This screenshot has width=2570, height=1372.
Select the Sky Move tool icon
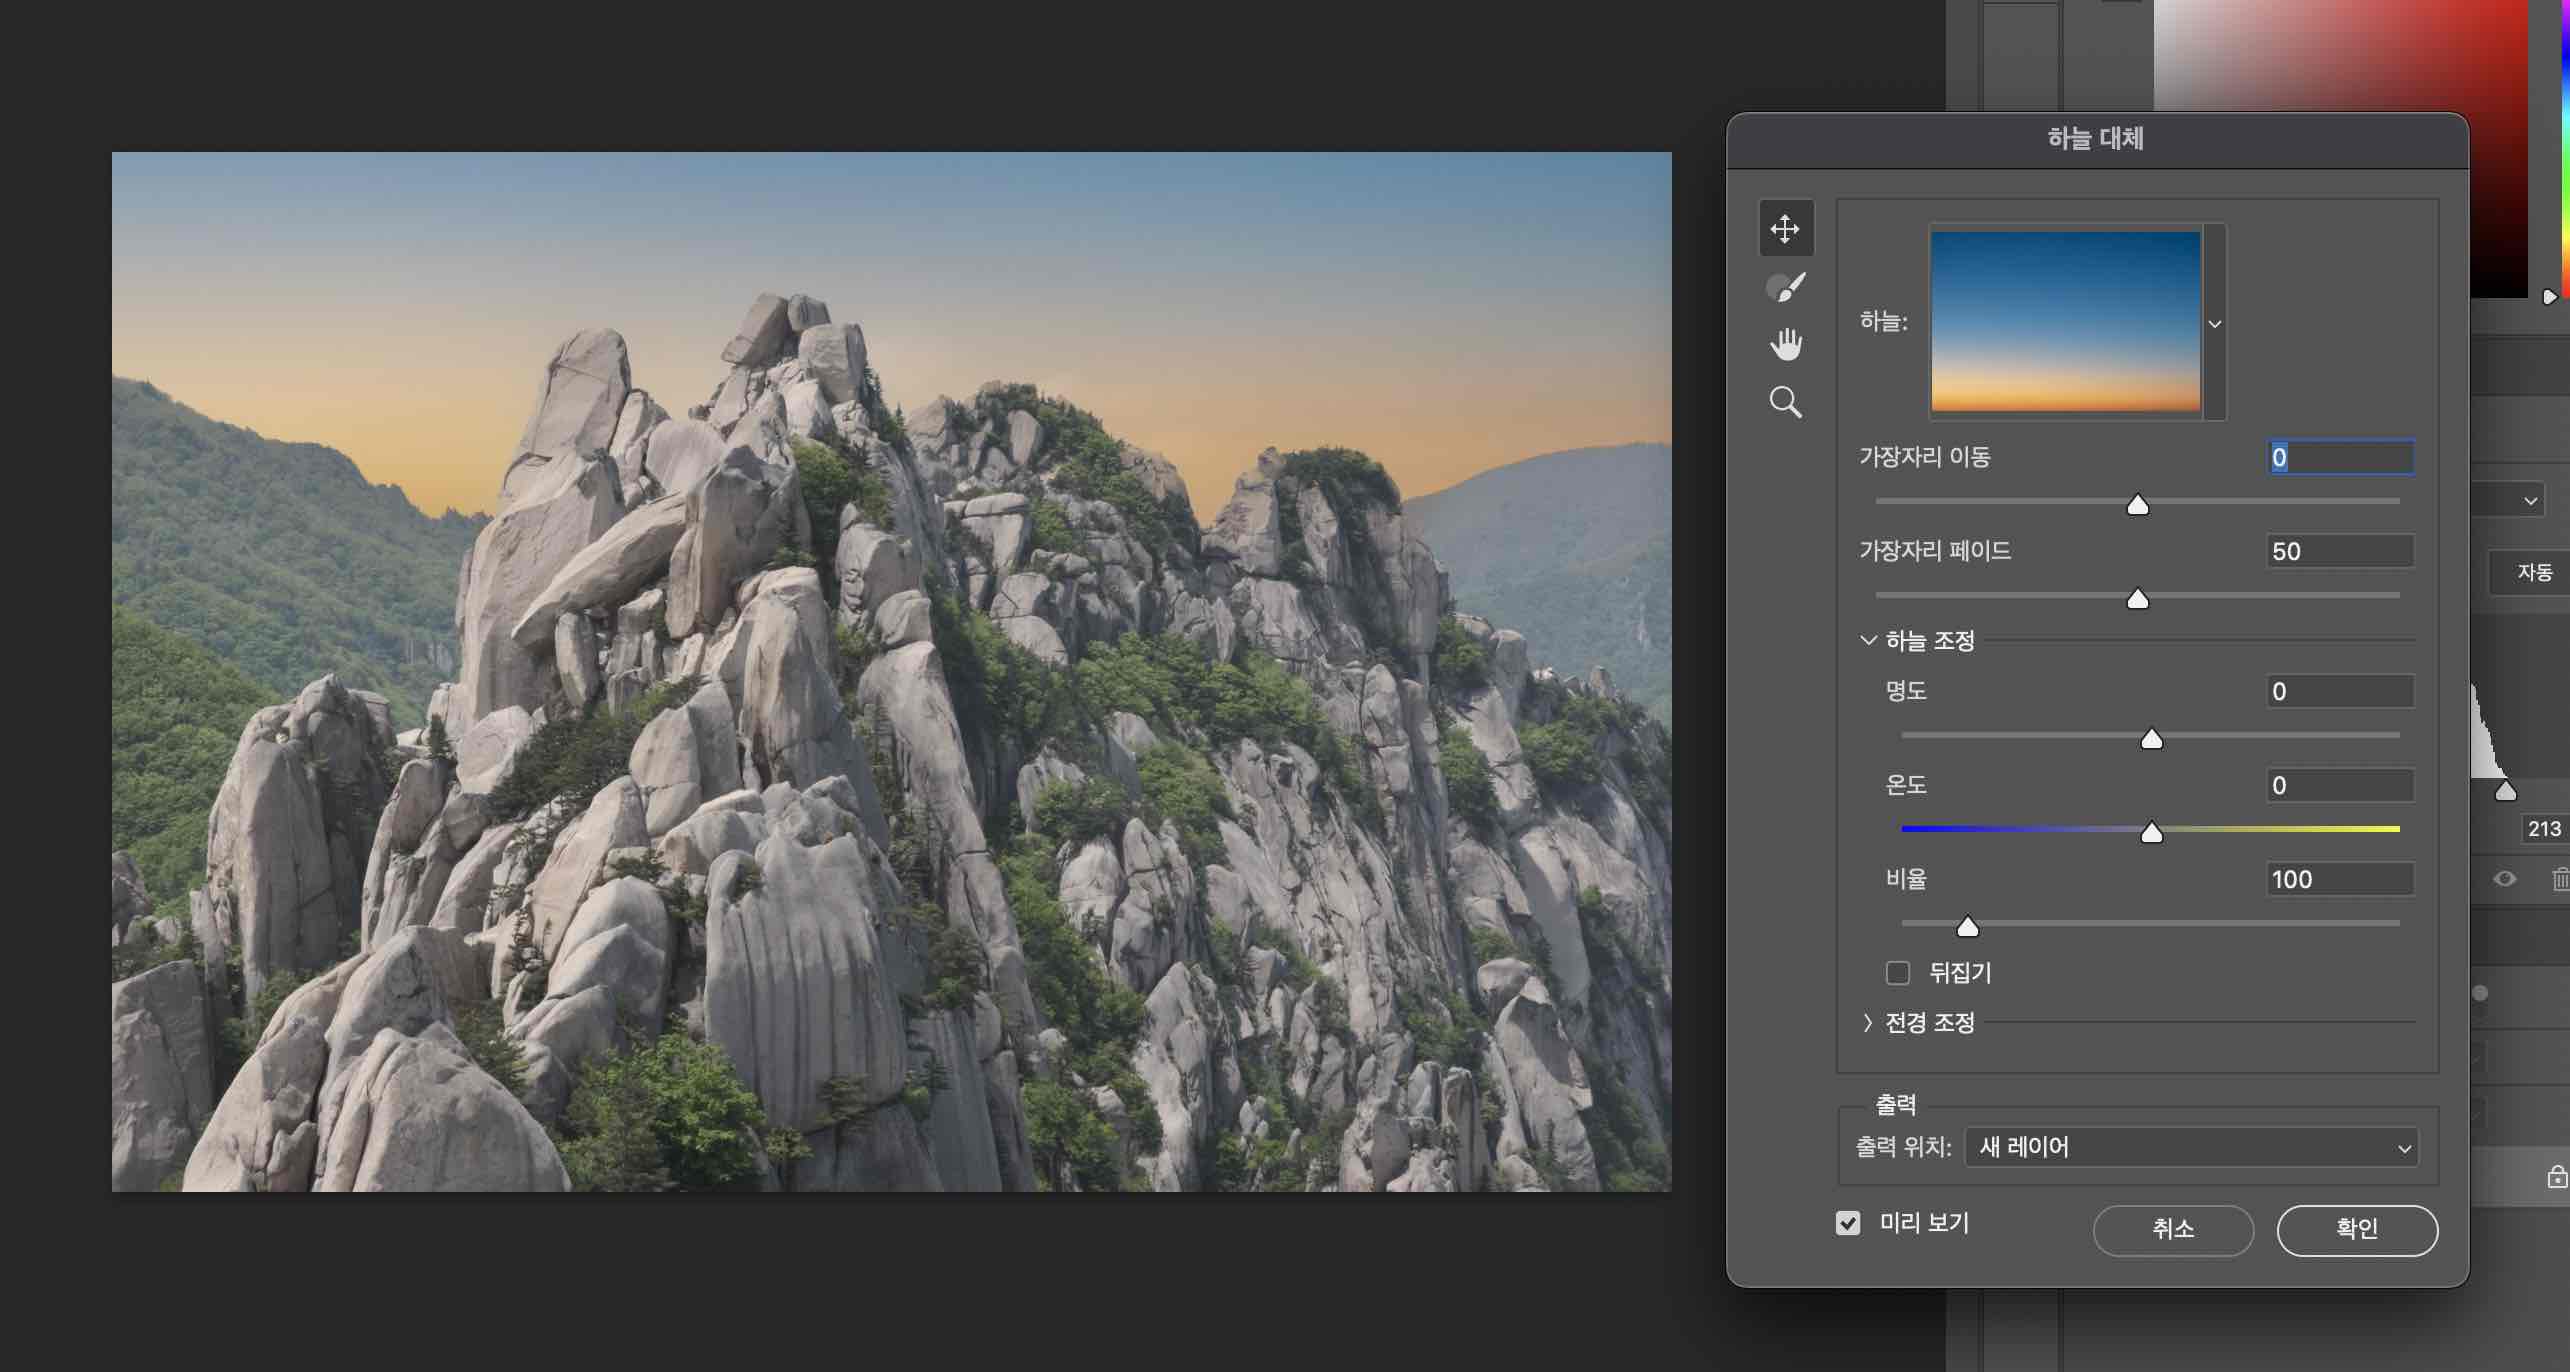pos(1785,229)
